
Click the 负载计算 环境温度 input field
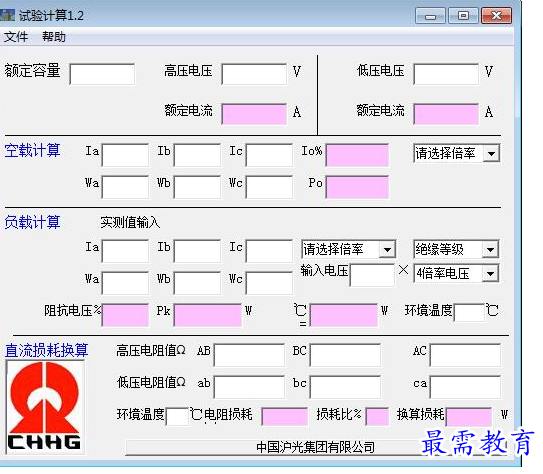coord(469,313)
